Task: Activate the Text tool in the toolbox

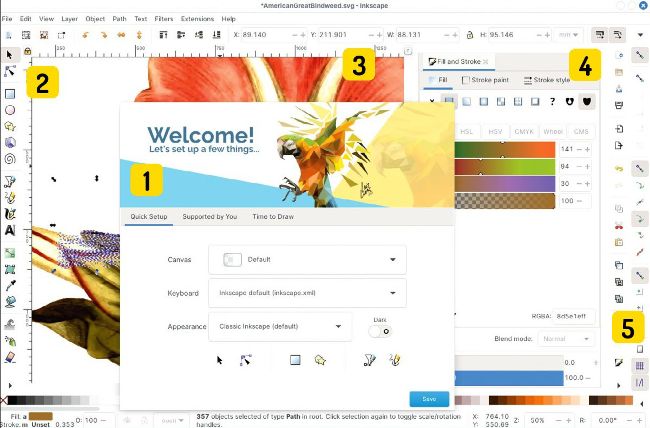Action: point(10,229)
